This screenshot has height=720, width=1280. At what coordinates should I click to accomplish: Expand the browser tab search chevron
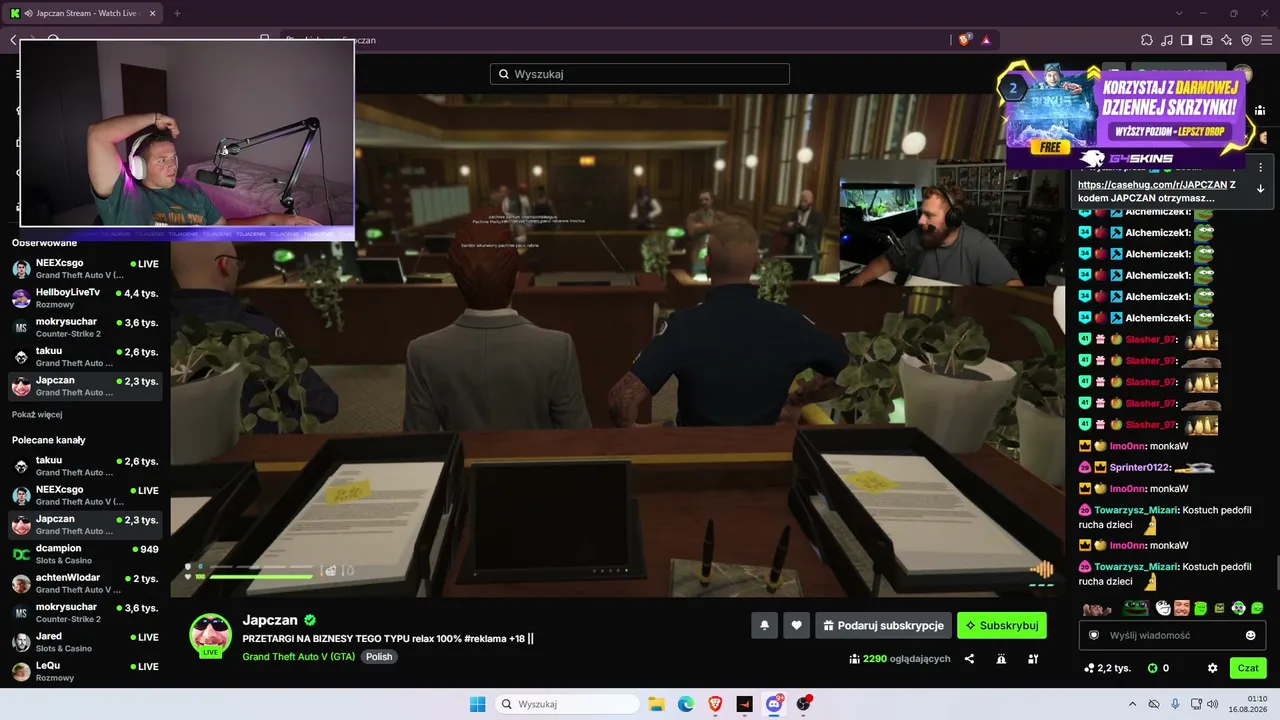1179,13
